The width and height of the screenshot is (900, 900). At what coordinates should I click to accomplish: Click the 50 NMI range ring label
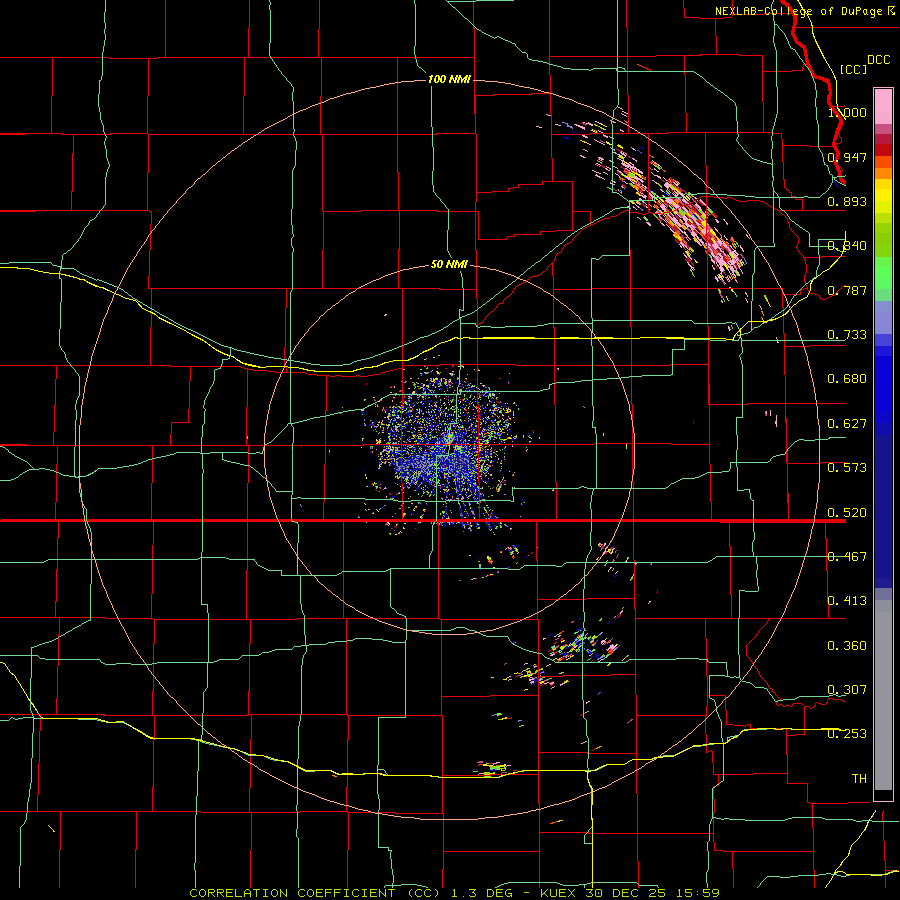449,264
